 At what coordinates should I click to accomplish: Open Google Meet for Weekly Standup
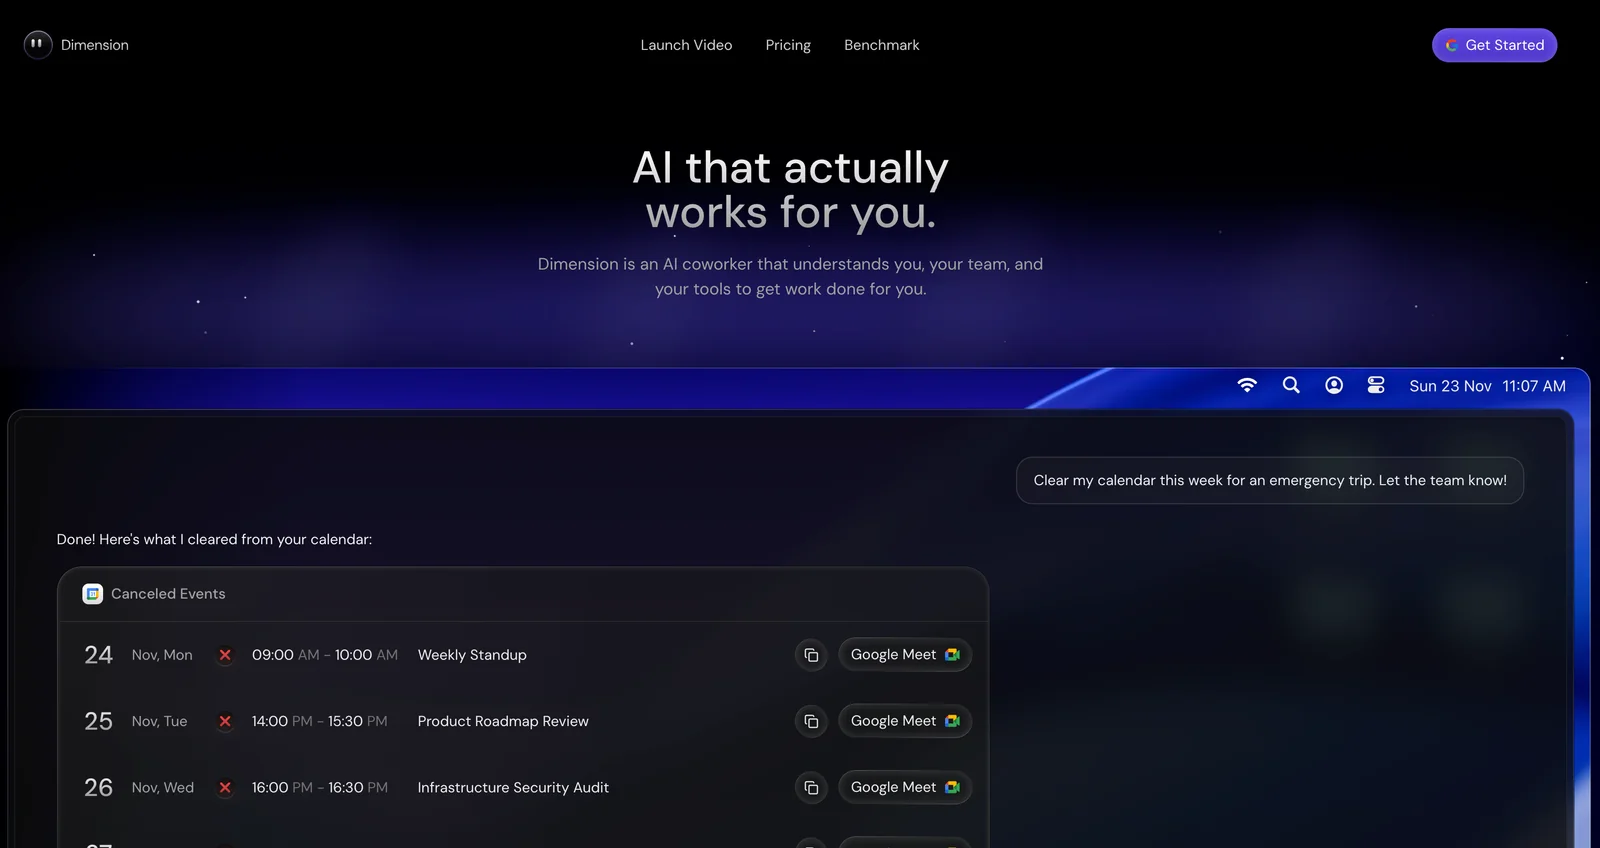point(904,655)
